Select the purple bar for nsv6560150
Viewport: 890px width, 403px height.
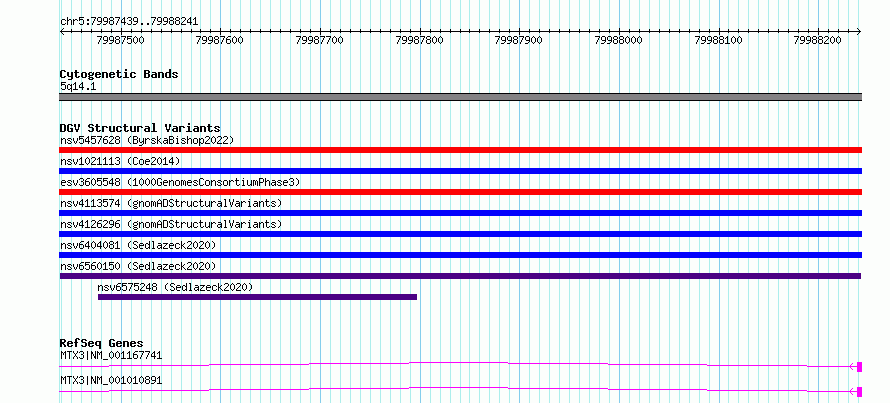460,276
